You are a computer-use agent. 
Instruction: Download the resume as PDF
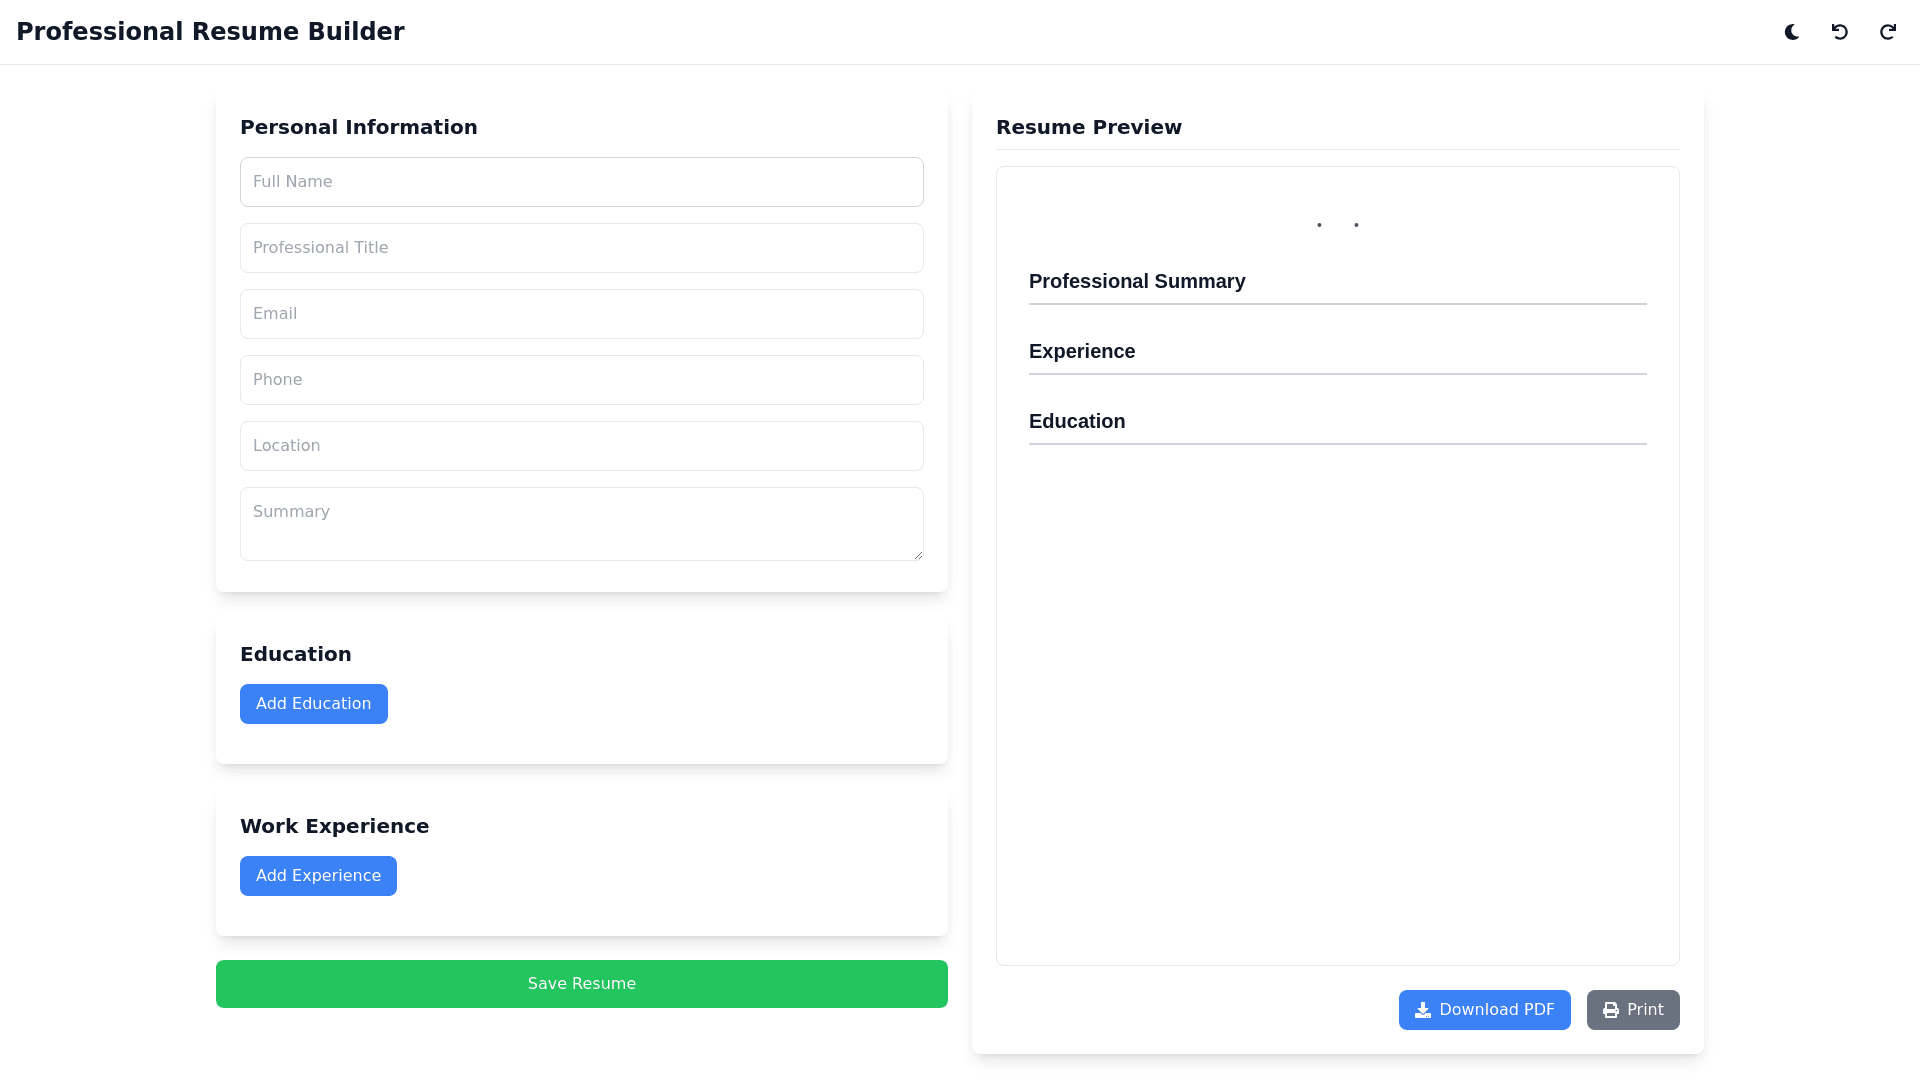click(1484, 1010)
